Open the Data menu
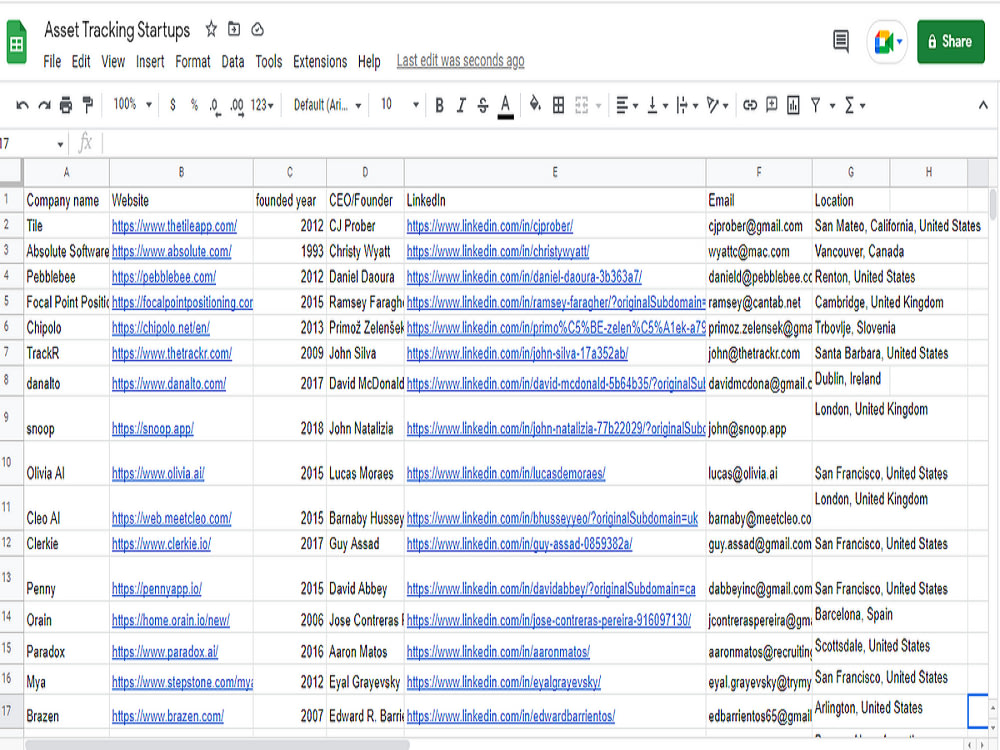The width and height of the screenshot is (1000, 750). point(233,62)
